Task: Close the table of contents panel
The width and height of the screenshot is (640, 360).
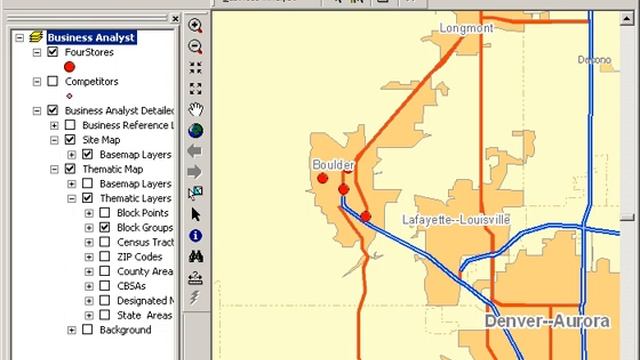Action: (x=175, y=19)
